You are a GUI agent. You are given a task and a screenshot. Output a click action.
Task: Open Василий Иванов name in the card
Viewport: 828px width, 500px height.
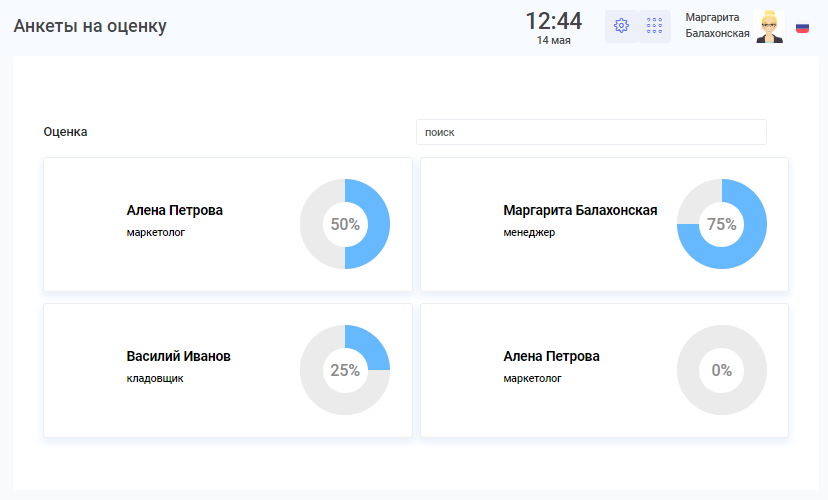179,357
